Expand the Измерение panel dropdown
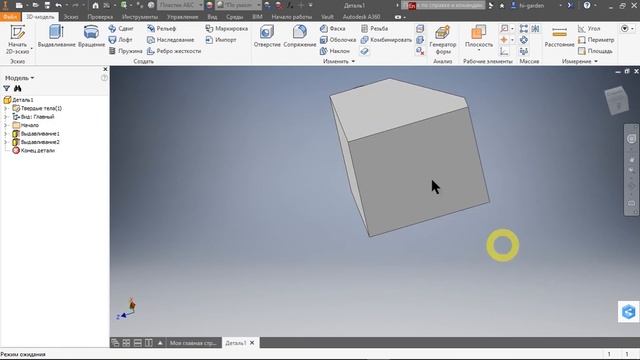The height and width of the screenshot is (360, 640). [580, 61]
